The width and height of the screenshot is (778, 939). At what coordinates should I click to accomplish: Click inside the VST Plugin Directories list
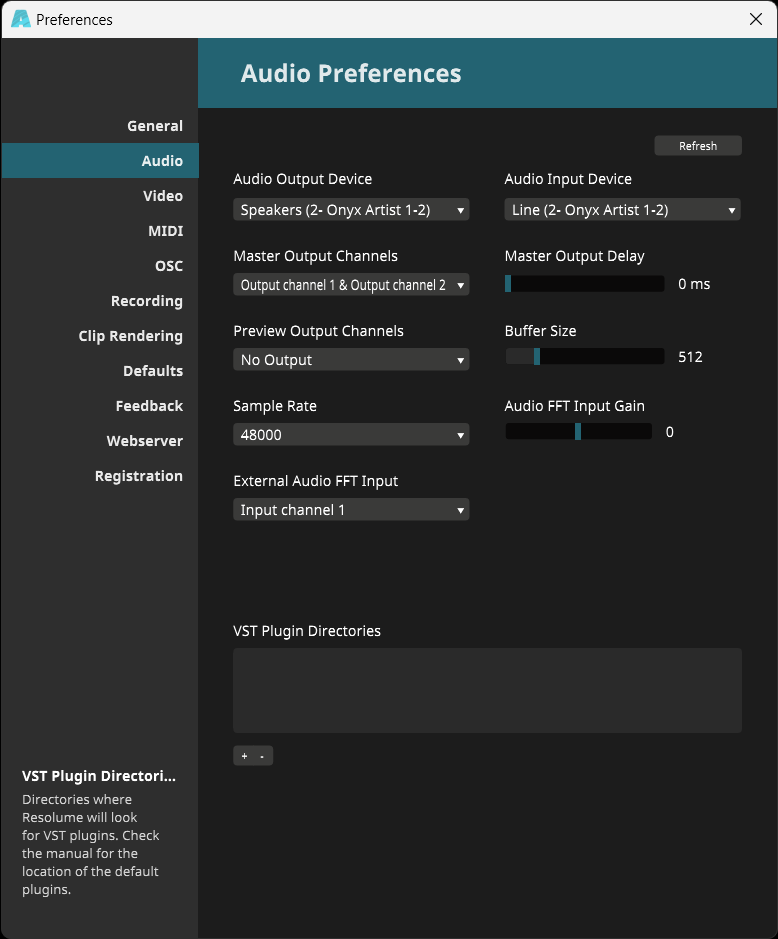tap(487, 690)
